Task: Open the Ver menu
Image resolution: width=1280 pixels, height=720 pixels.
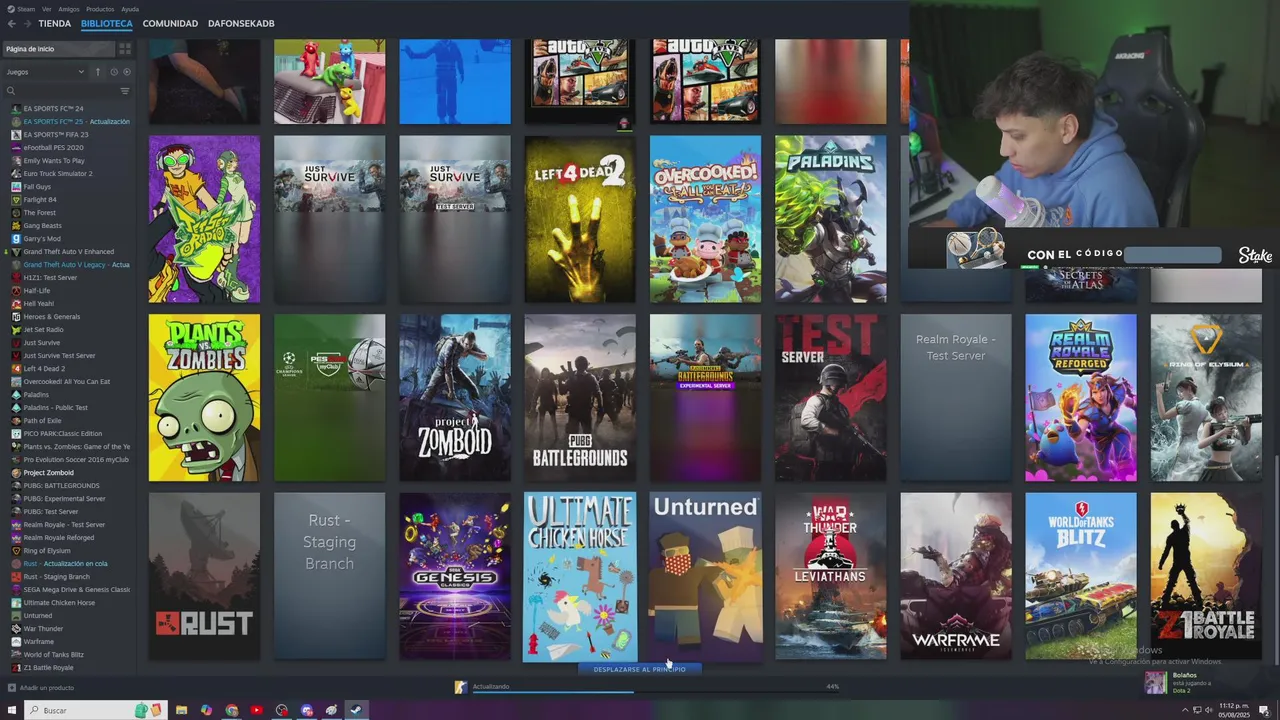Action: 47,9
